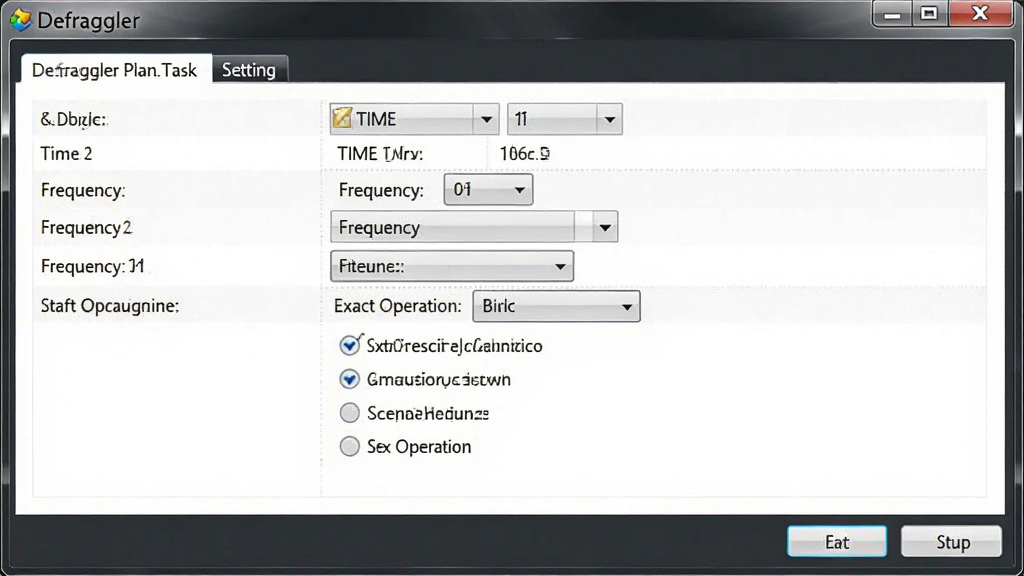Select the Sex Operation radio button
Image resolution: width=1024 pixels, height=576 pixels.
[349, 447]
